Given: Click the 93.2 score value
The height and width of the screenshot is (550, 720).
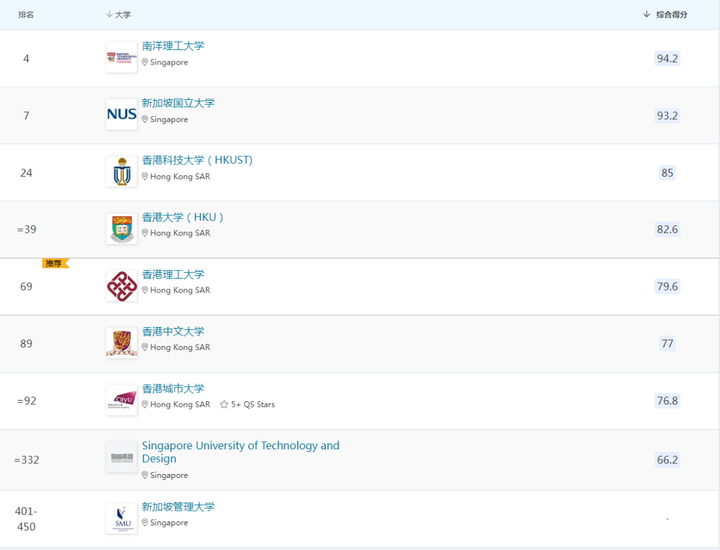Looking at the screenshot, I should point(667,115).
